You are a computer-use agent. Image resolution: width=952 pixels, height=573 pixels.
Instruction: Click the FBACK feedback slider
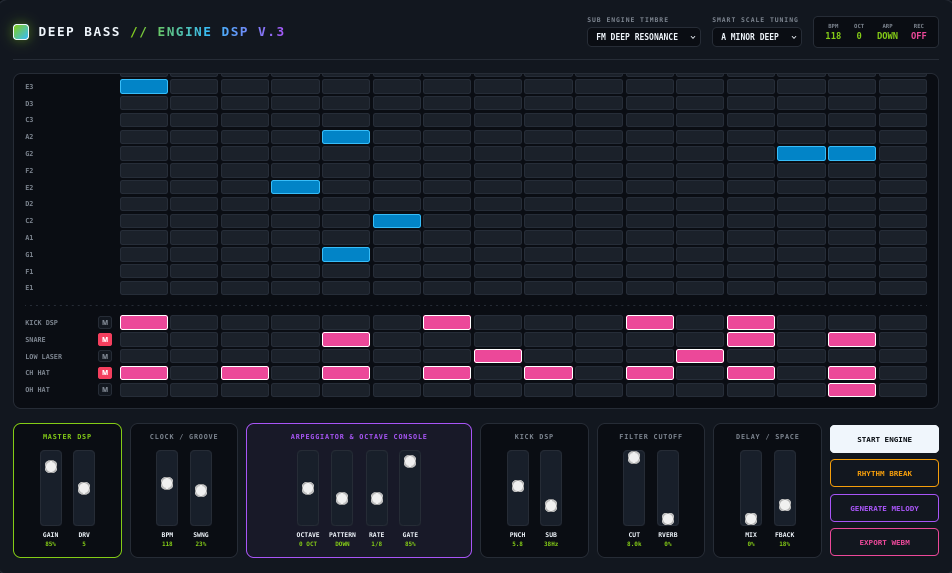point(785,488)
